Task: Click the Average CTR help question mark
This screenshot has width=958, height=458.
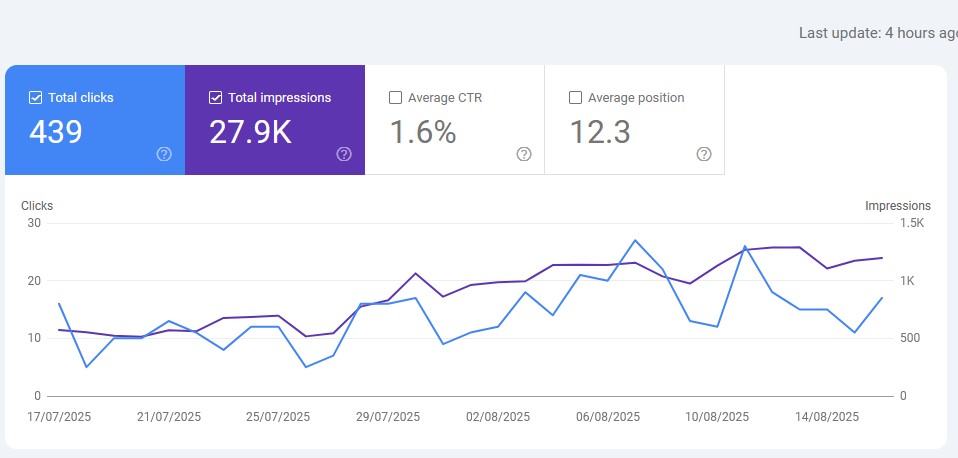Action: tap(524, 154)
